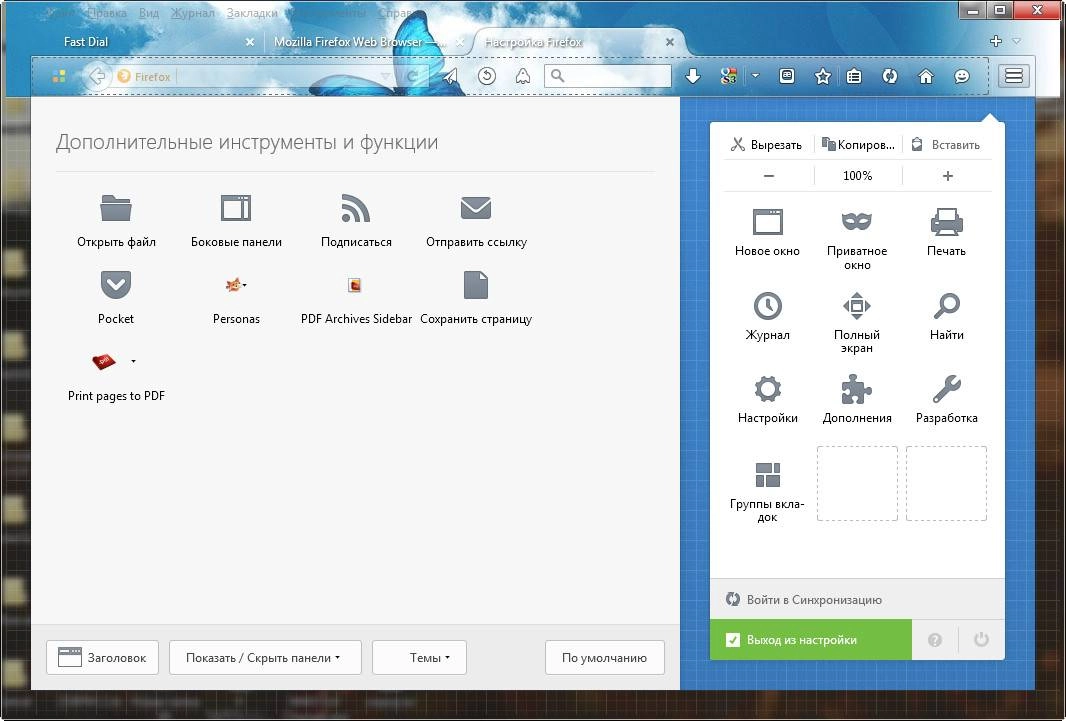Close the Fast Dial tab
Image resolution: width=1066 pixels, height=721 pixels.
[250, 42]
